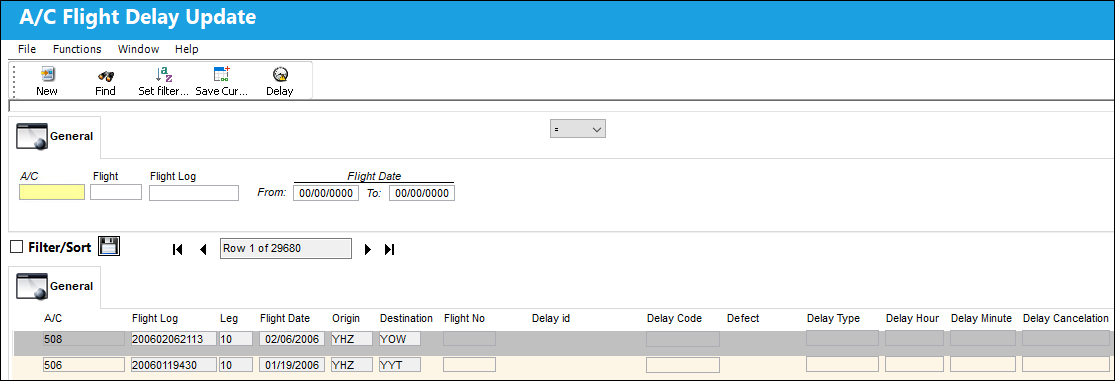
Task: Click the floppy disk save icon beside Filter/Sort
Action: pos(109,247)
